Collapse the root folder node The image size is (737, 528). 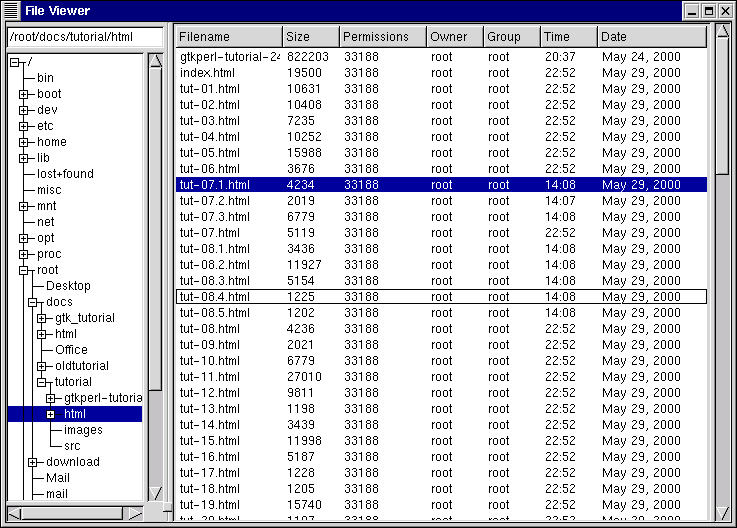[x=24, y=270]
